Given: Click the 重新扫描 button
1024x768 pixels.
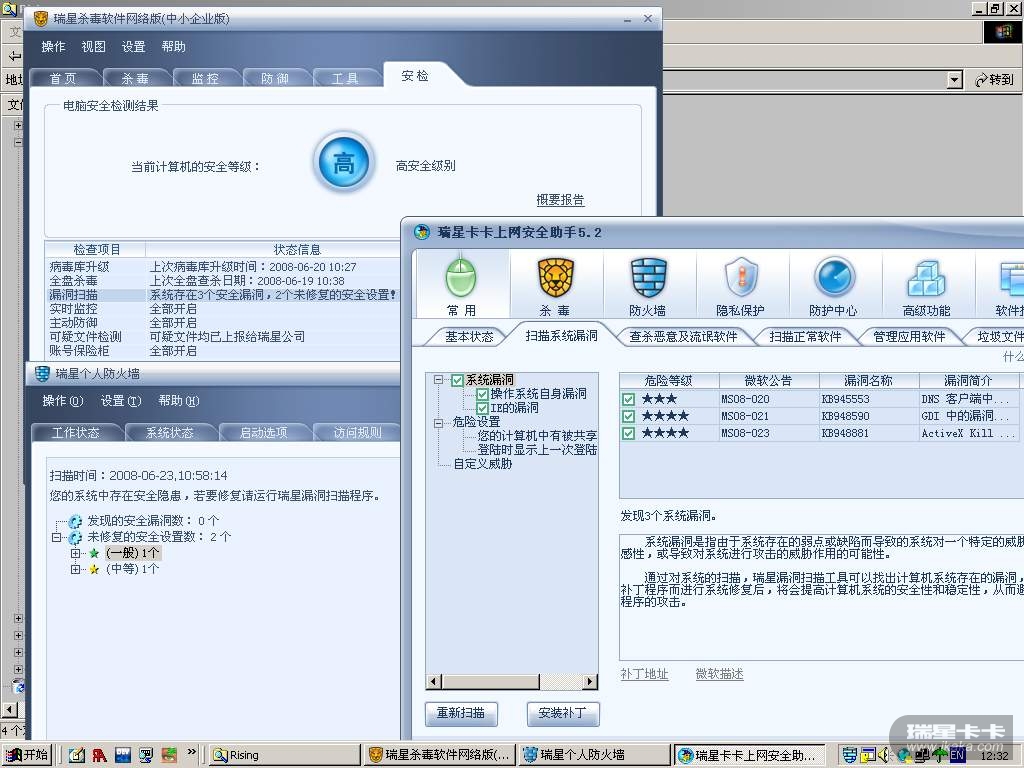Looking at the screenshot, I should (461, 713).
